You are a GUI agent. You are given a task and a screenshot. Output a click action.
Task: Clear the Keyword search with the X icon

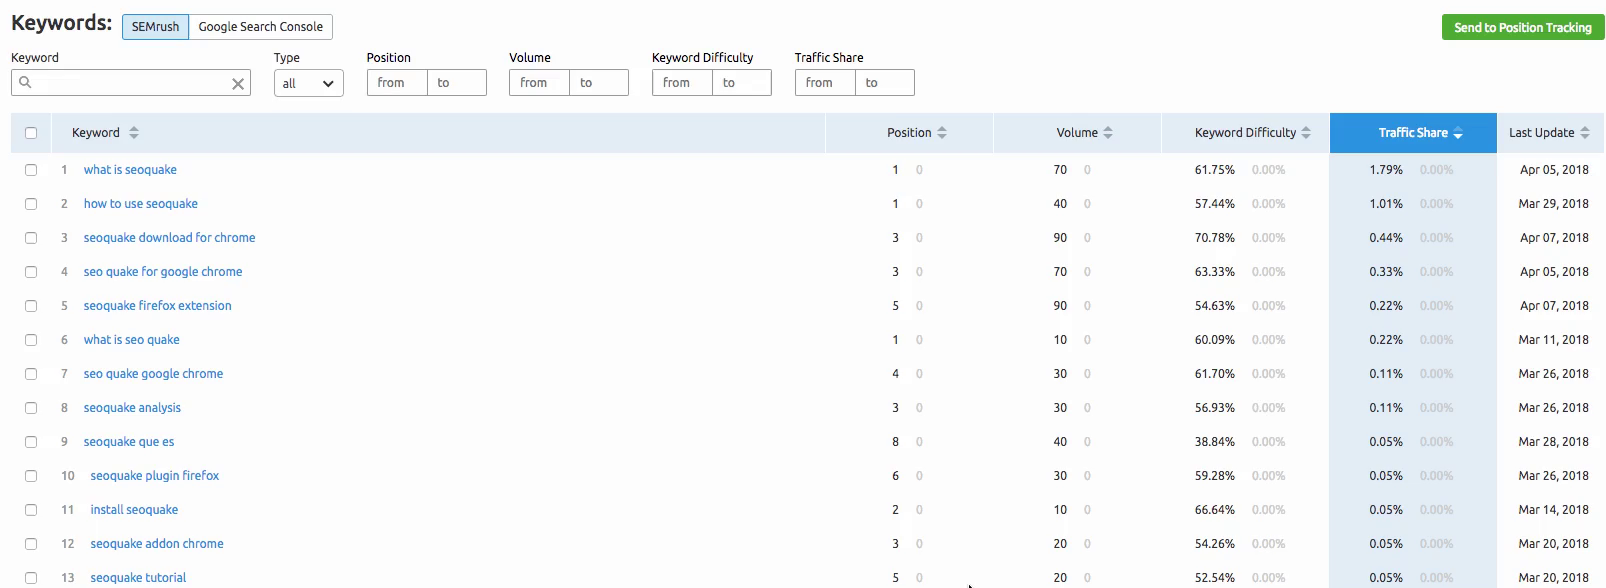tap(238, 84)
